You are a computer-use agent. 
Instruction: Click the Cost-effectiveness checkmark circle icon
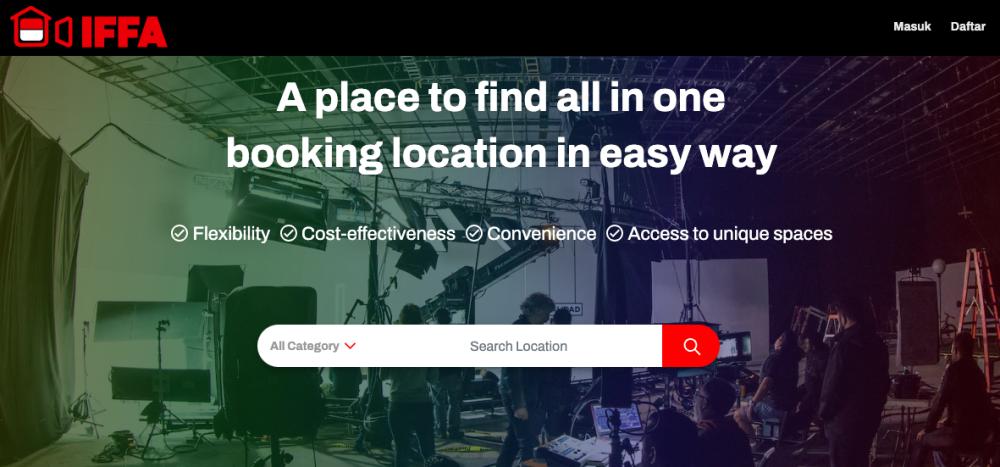coord(288,234)
